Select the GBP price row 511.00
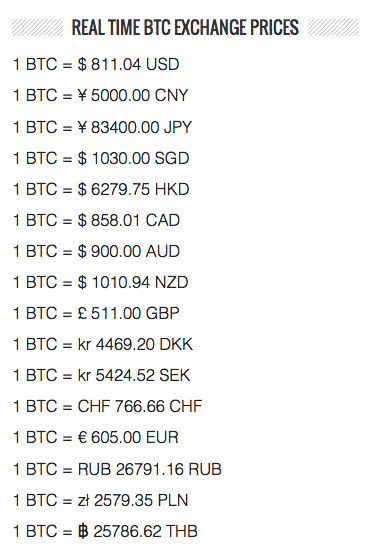The width and height of the screenshot is (372, 556). pos(96,313)
